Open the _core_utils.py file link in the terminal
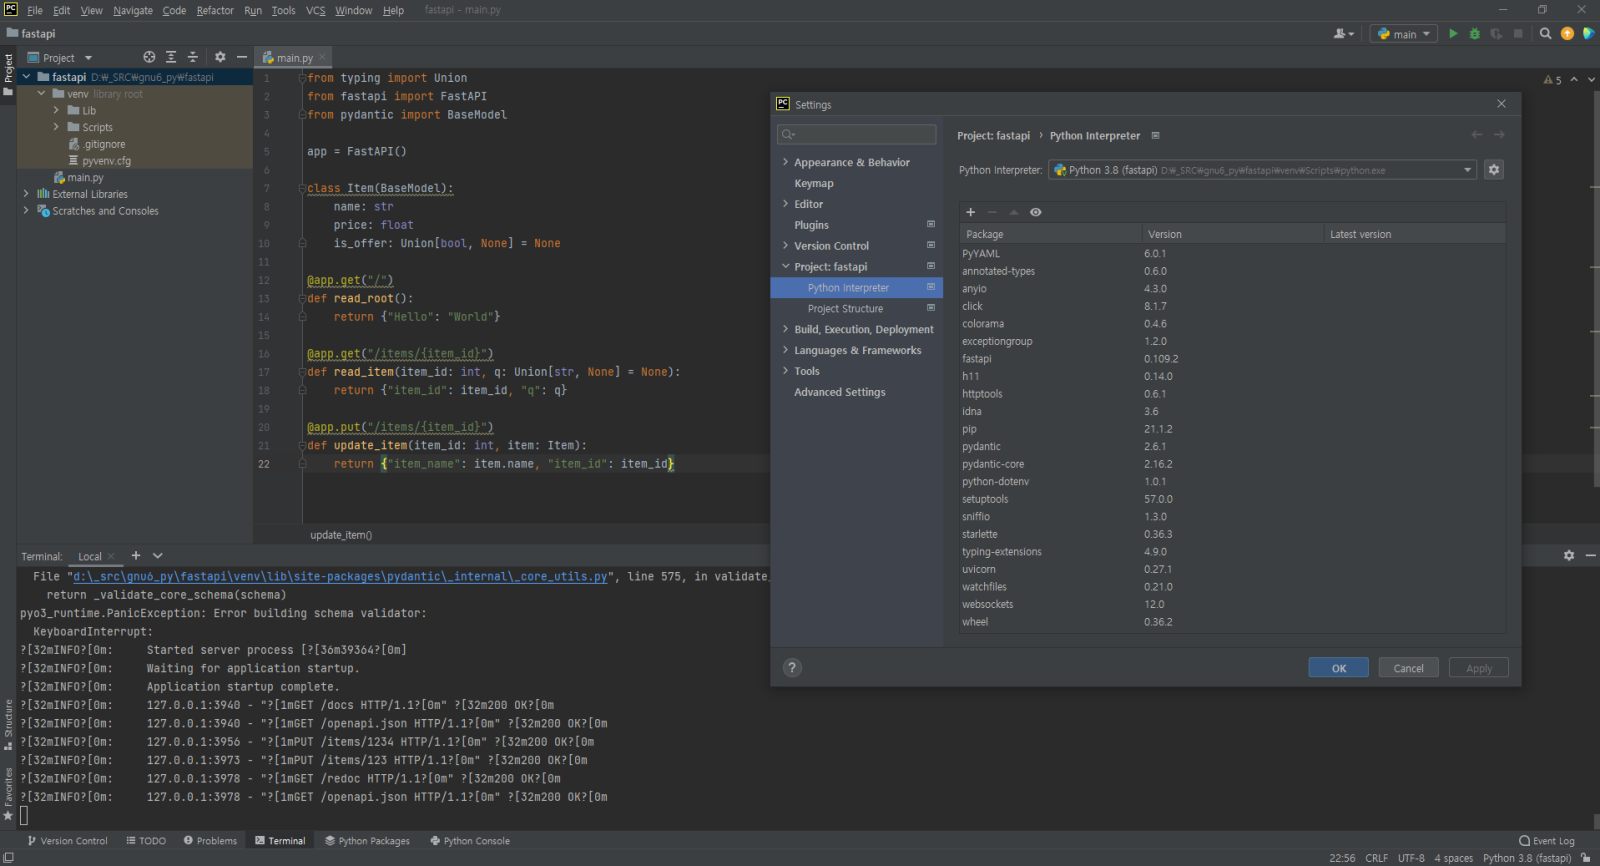The image size is (1600, 866). coord(340,577)
